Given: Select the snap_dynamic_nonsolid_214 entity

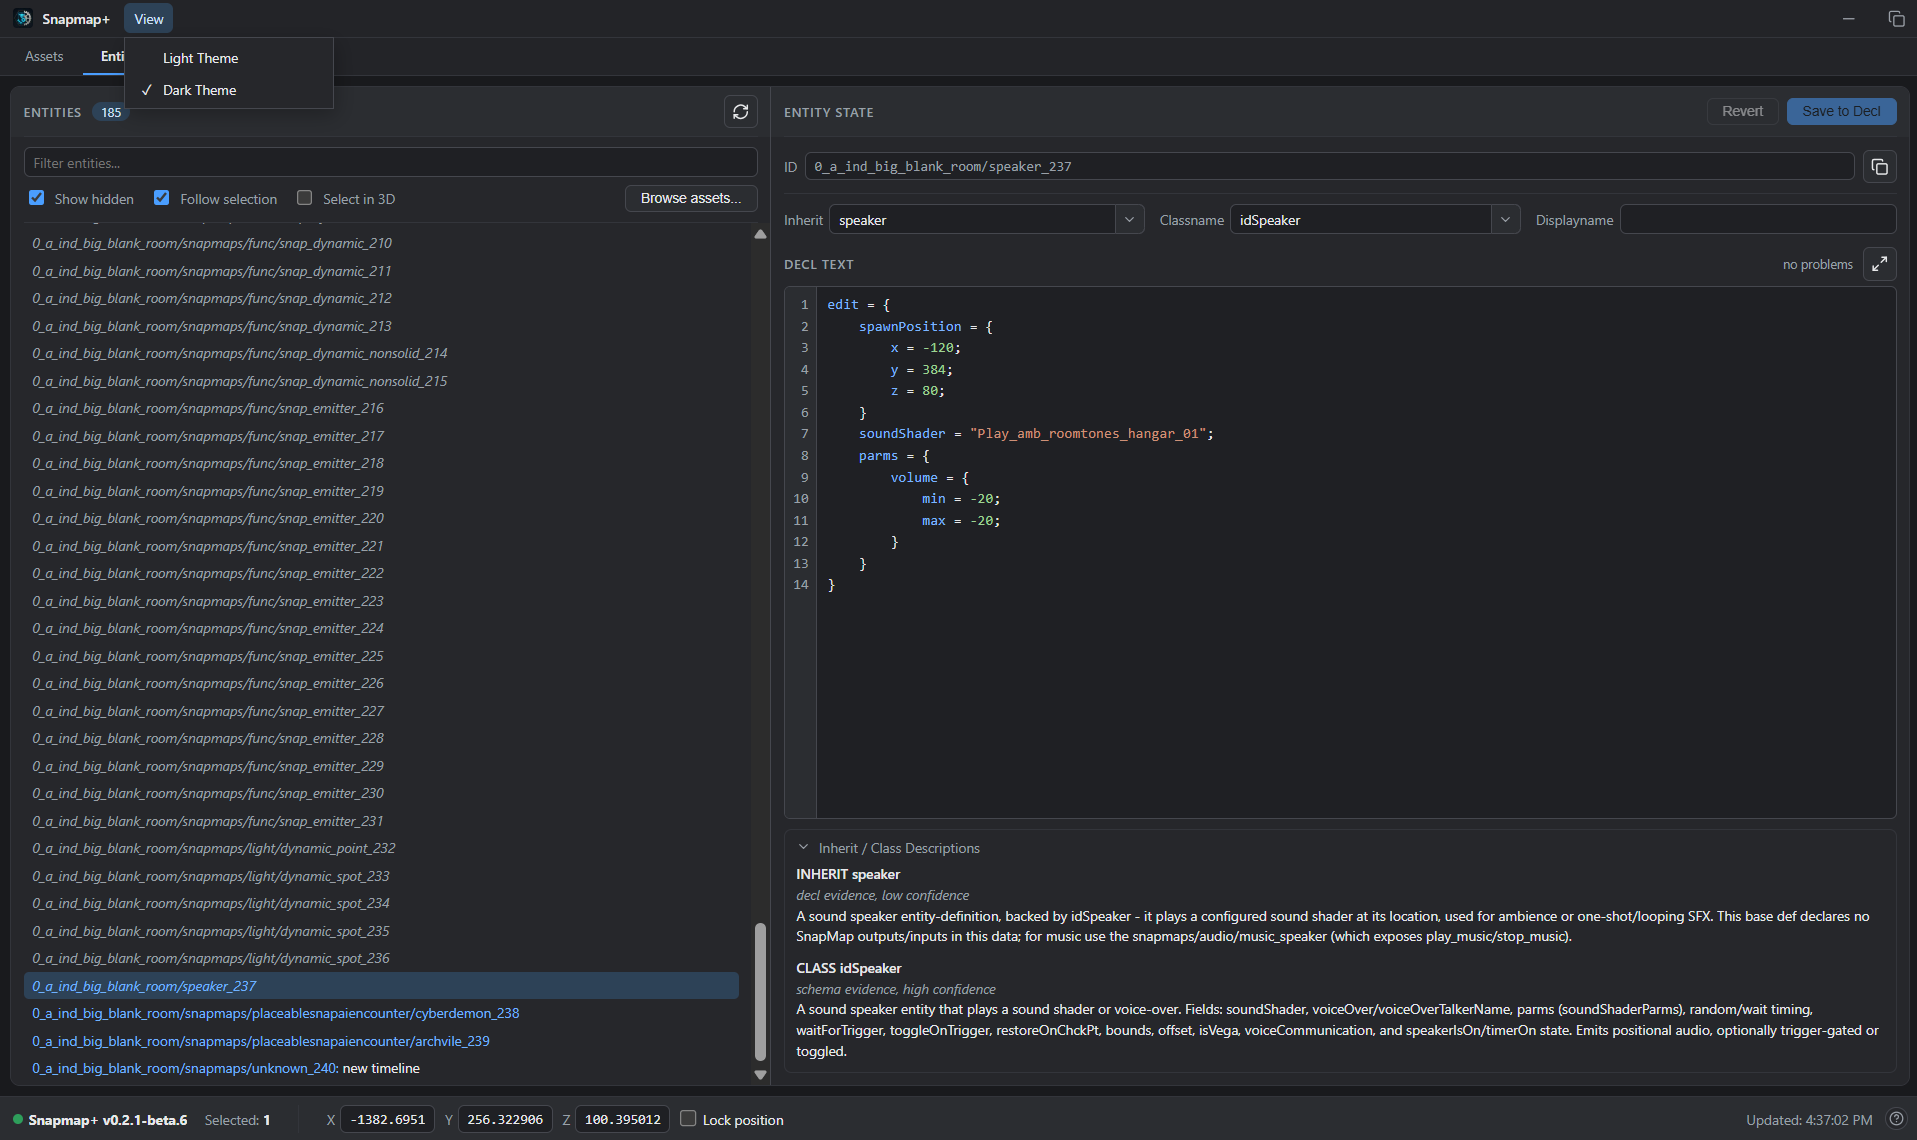Looking at the screenshot, I should [381, 353].
